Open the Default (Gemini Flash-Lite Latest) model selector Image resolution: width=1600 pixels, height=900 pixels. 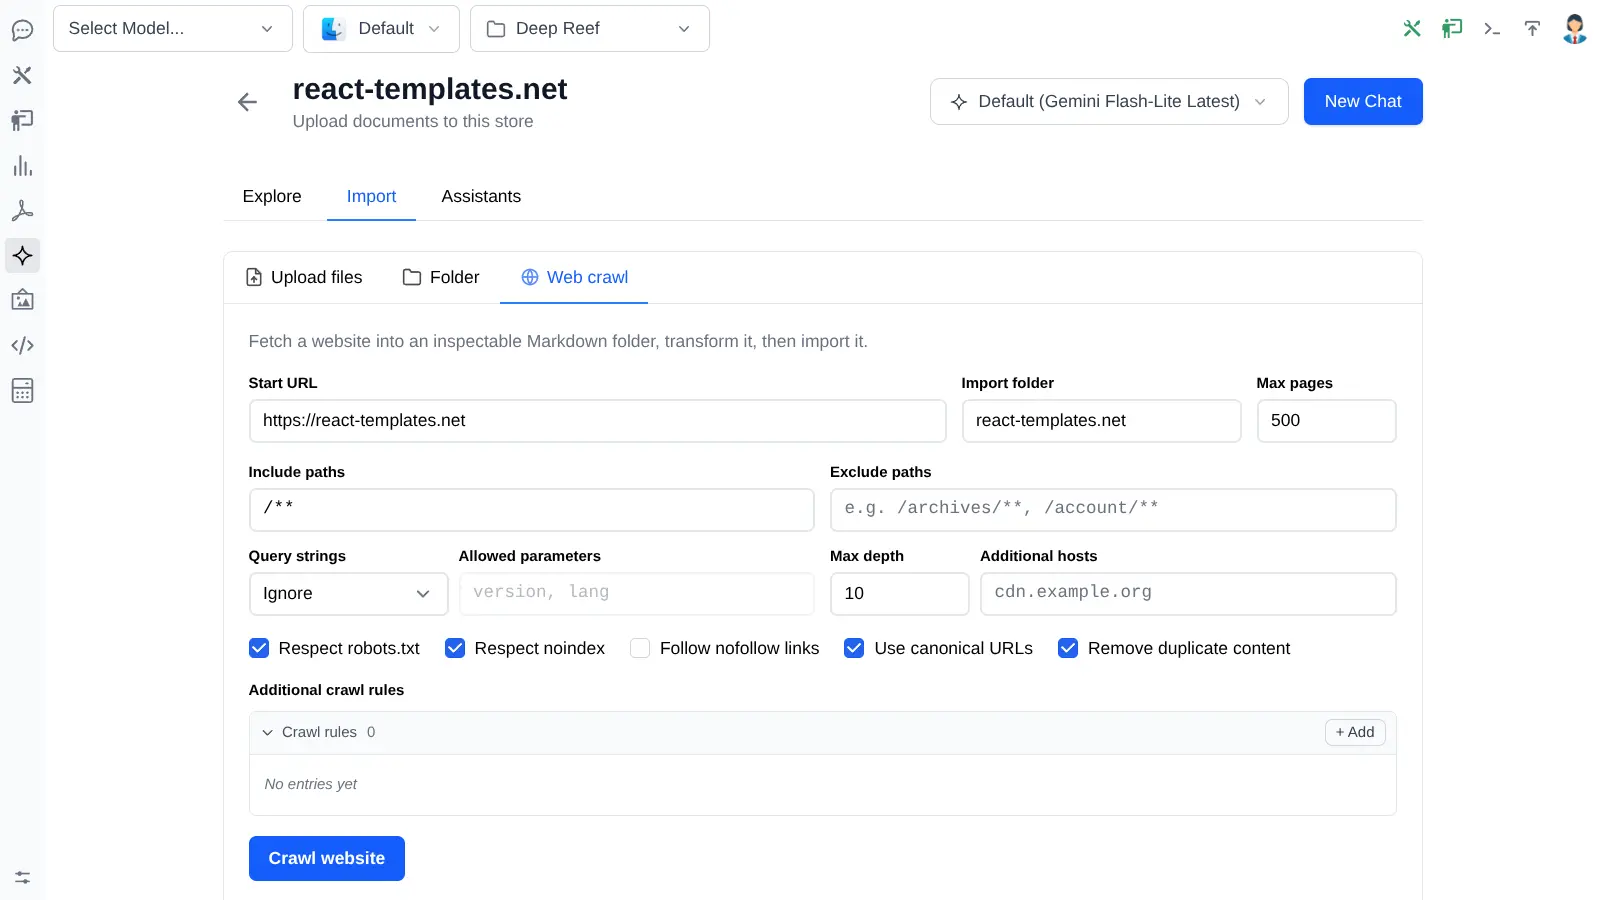(1109, 102)
